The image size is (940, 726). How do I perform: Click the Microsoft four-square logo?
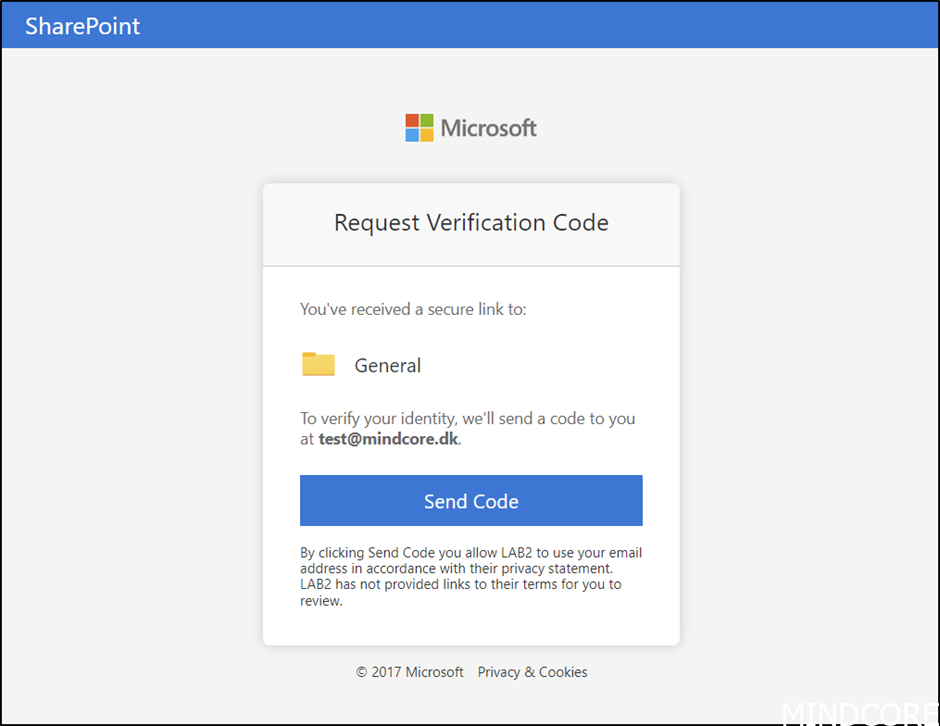click(419, 128)
